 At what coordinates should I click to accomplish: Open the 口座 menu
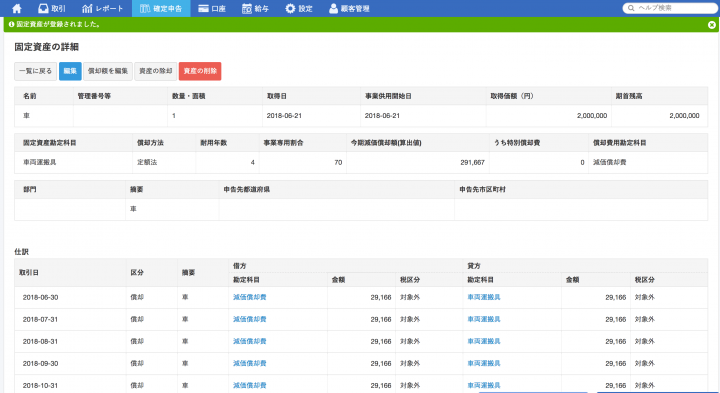click(x=212, y=8)
